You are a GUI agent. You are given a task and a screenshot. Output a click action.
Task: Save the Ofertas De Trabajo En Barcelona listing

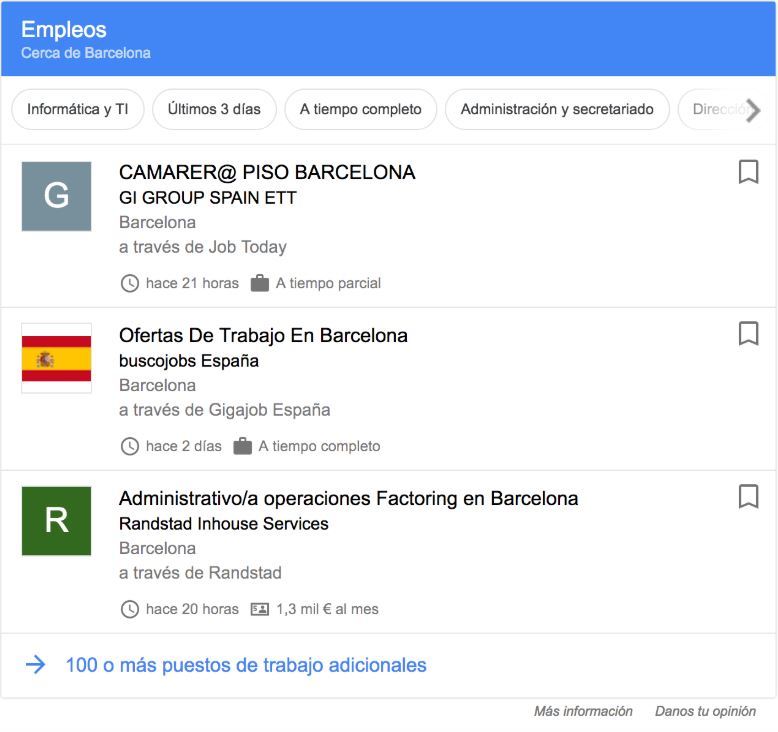[x=748, y=333]
